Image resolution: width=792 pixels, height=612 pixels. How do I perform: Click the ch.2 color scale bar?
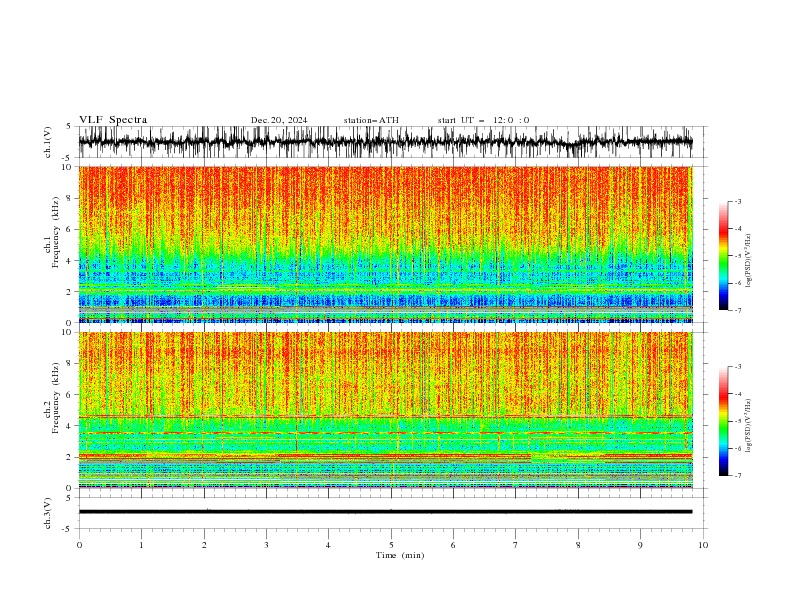coord(723,421)
